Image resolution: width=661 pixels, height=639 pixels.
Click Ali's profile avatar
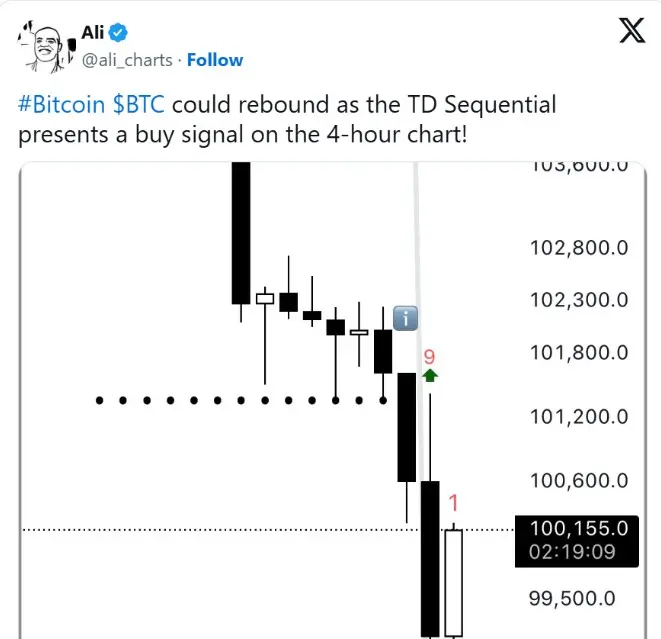pos(43,45)
